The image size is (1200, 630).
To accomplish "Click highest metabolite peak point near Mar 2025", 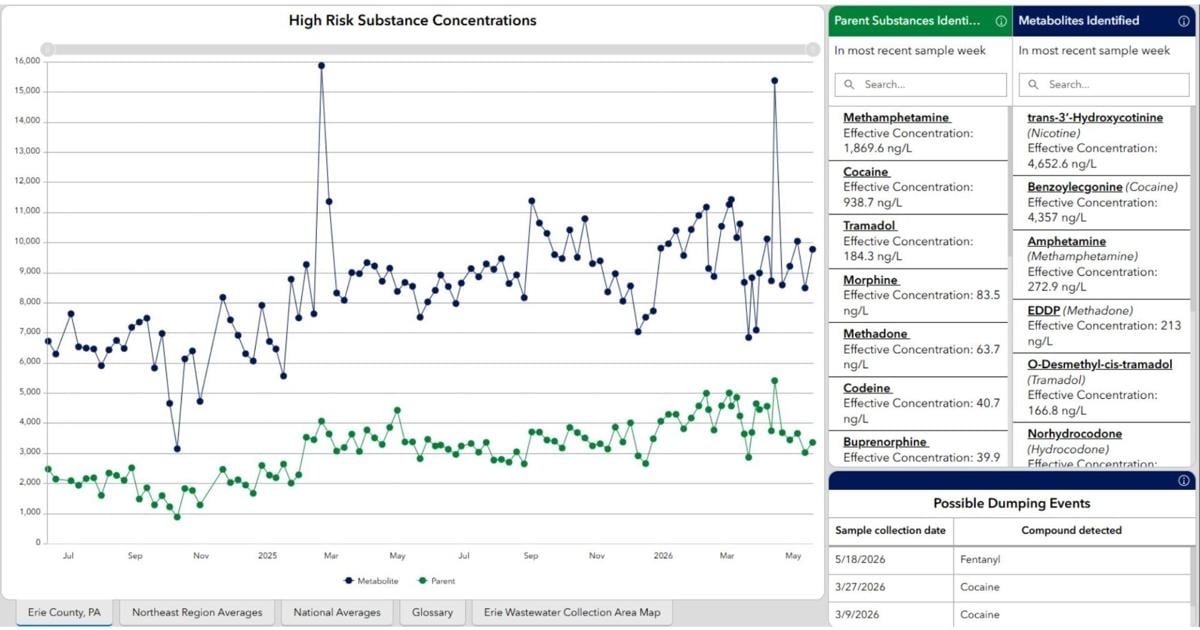I will pyautogui.click(x=321, y=66).
